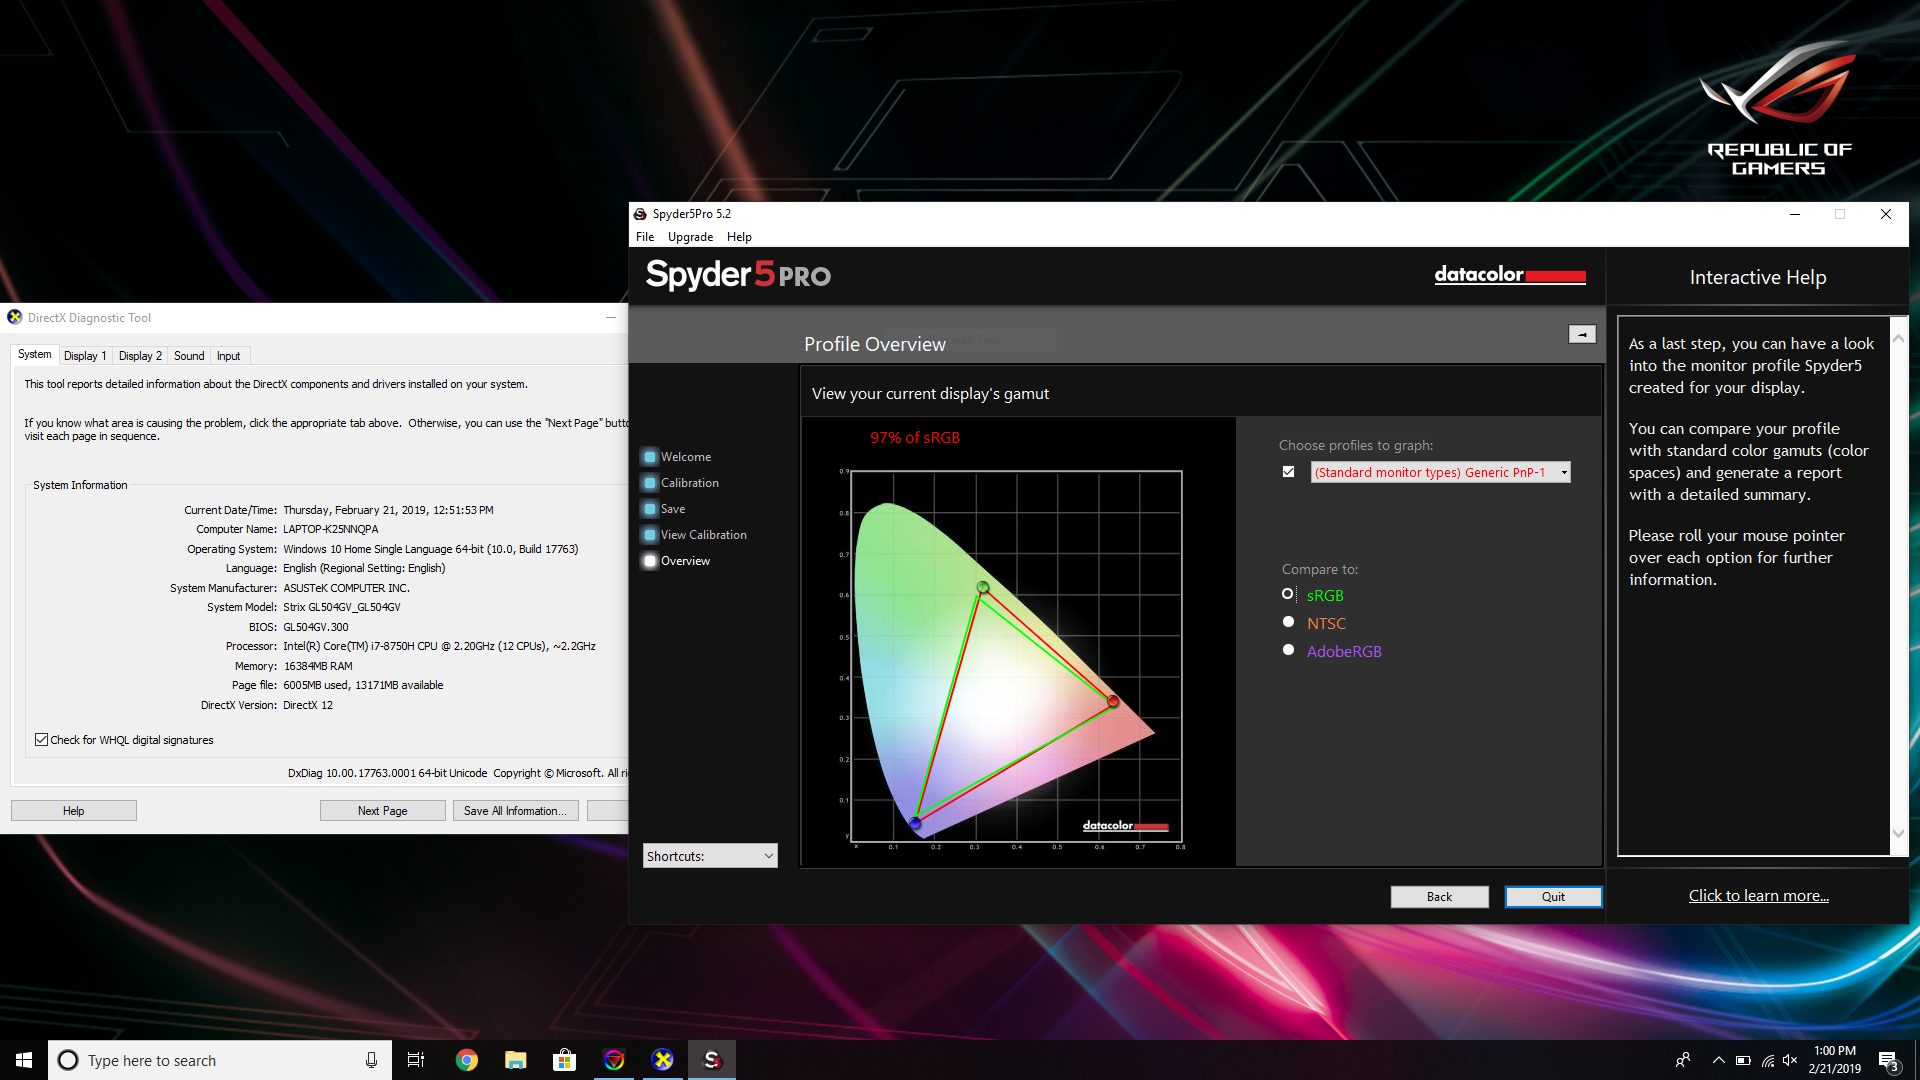Screen dimensions: 1920x1080
Task: Switch to Display 2 tab in DxDiag
Action: click(x=140, y=356)
